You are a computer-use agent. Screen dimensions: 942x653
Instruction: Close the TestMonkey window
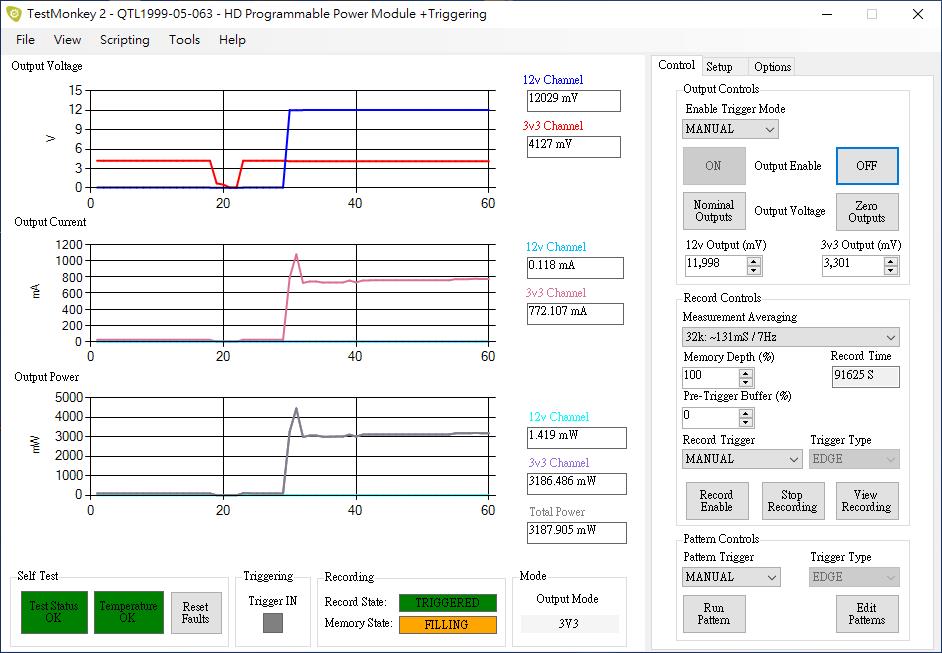(x=917, y=14)
